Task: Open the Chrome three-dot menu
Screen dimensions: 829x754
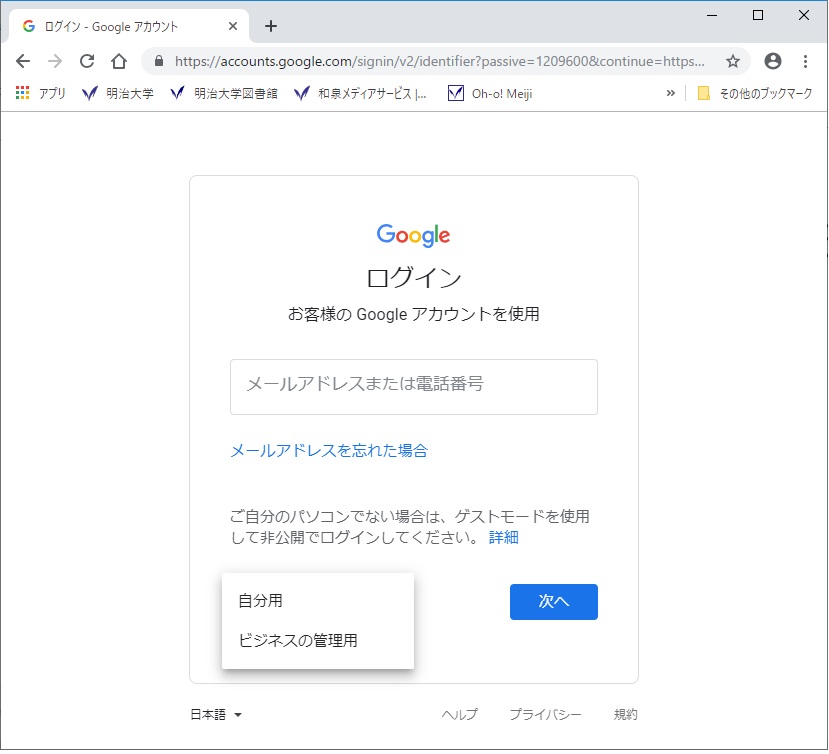Action: pos(805,61)
